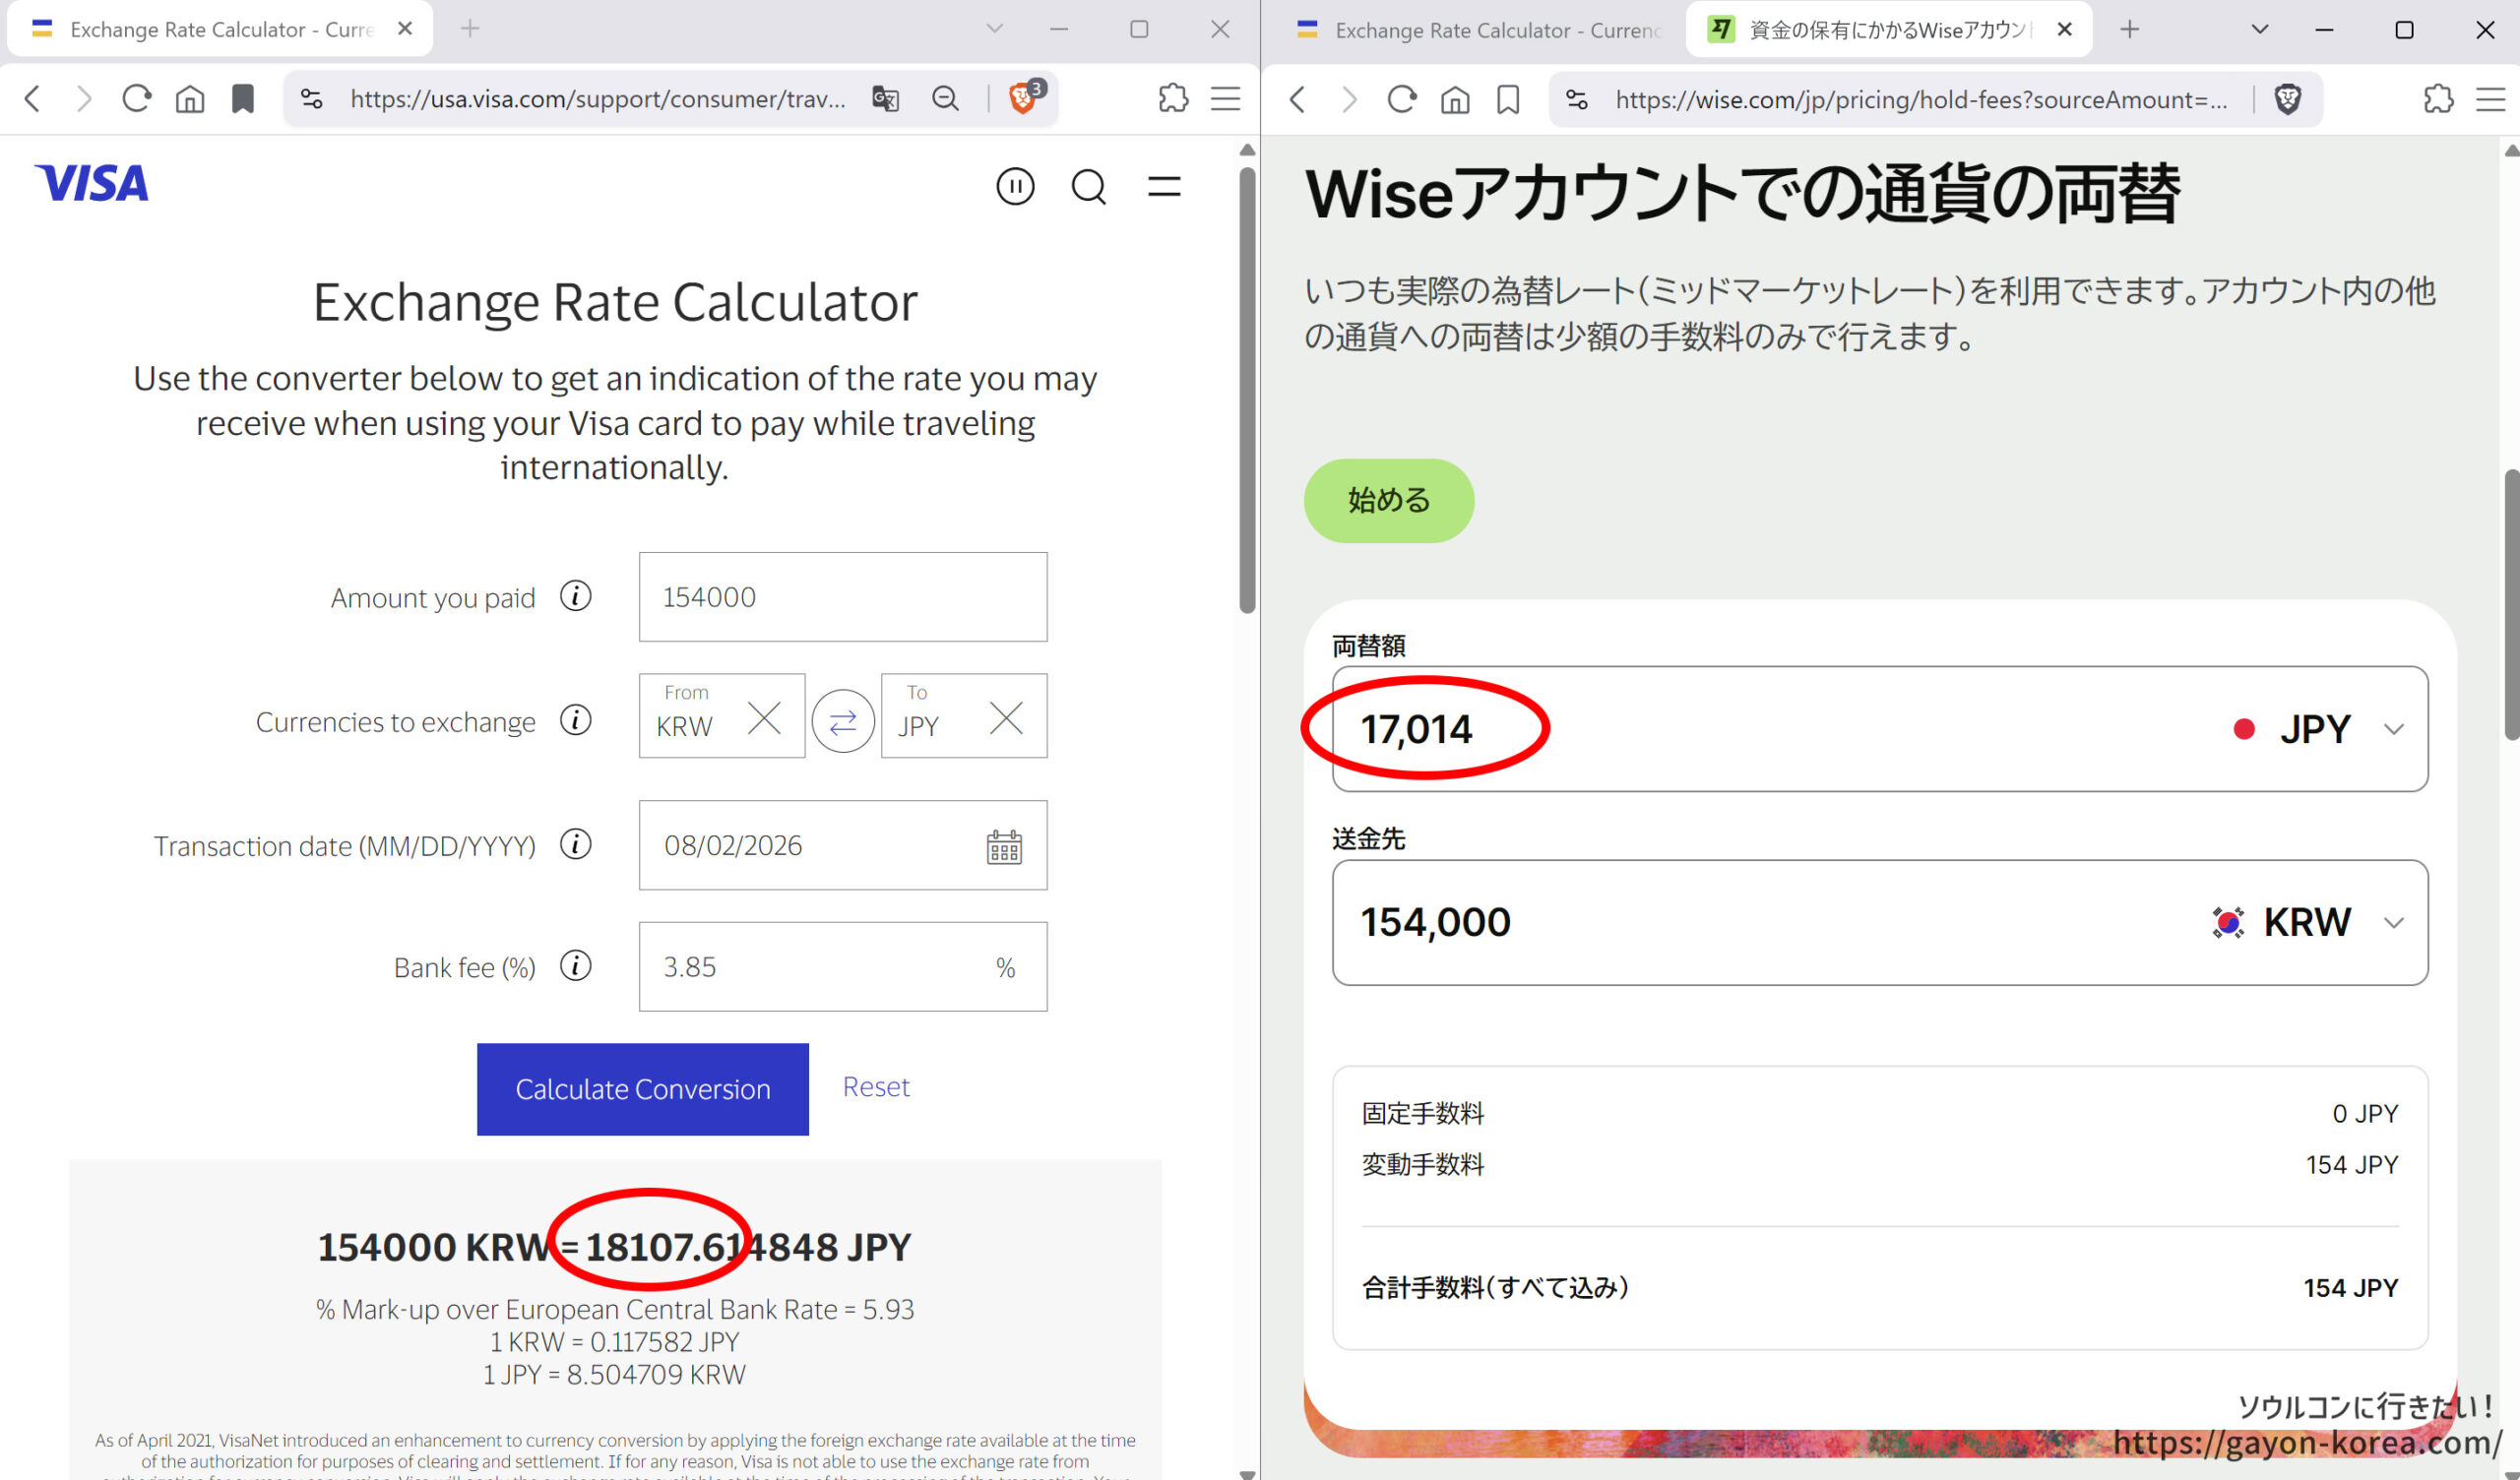The width and height of the screenshot is (2520, 1480).
Task: Click filled bookmark icon in Visa window
Action: coord(243,99)
